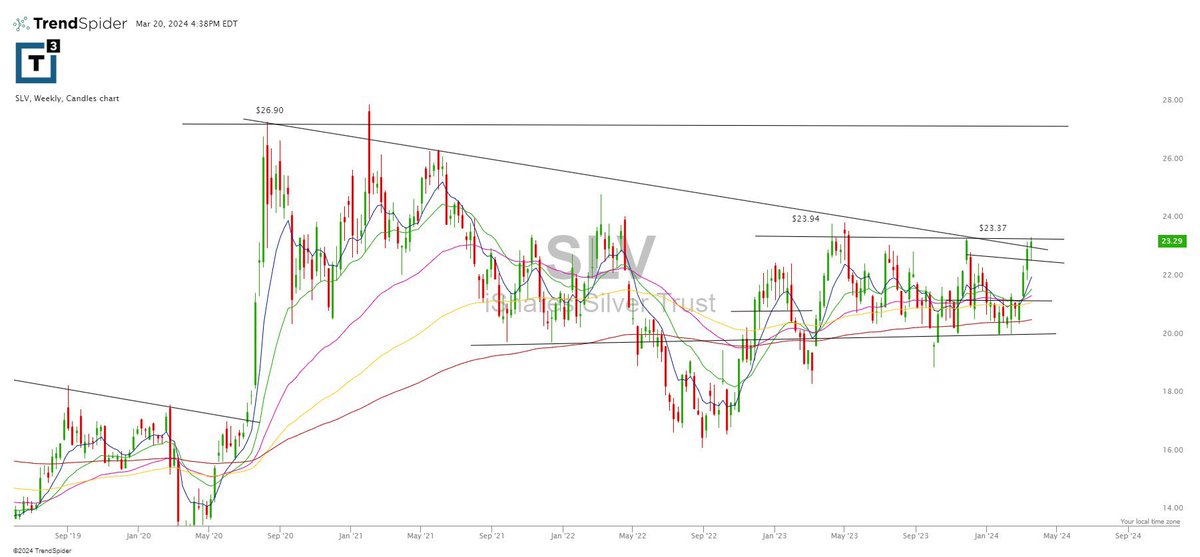Click the 14.00 price axis label
The image size is (1200, 557).
[x=1172, y=508]
